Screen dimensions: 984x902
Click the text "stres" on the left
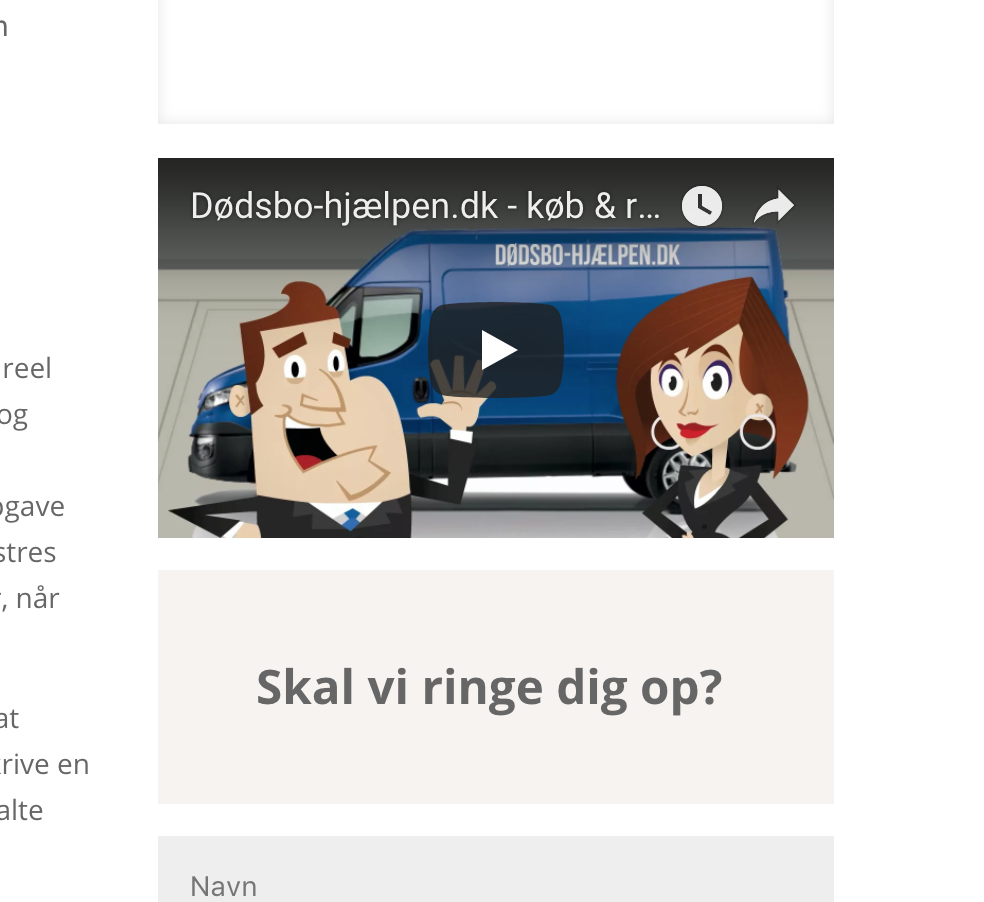(x=28, y=553)
